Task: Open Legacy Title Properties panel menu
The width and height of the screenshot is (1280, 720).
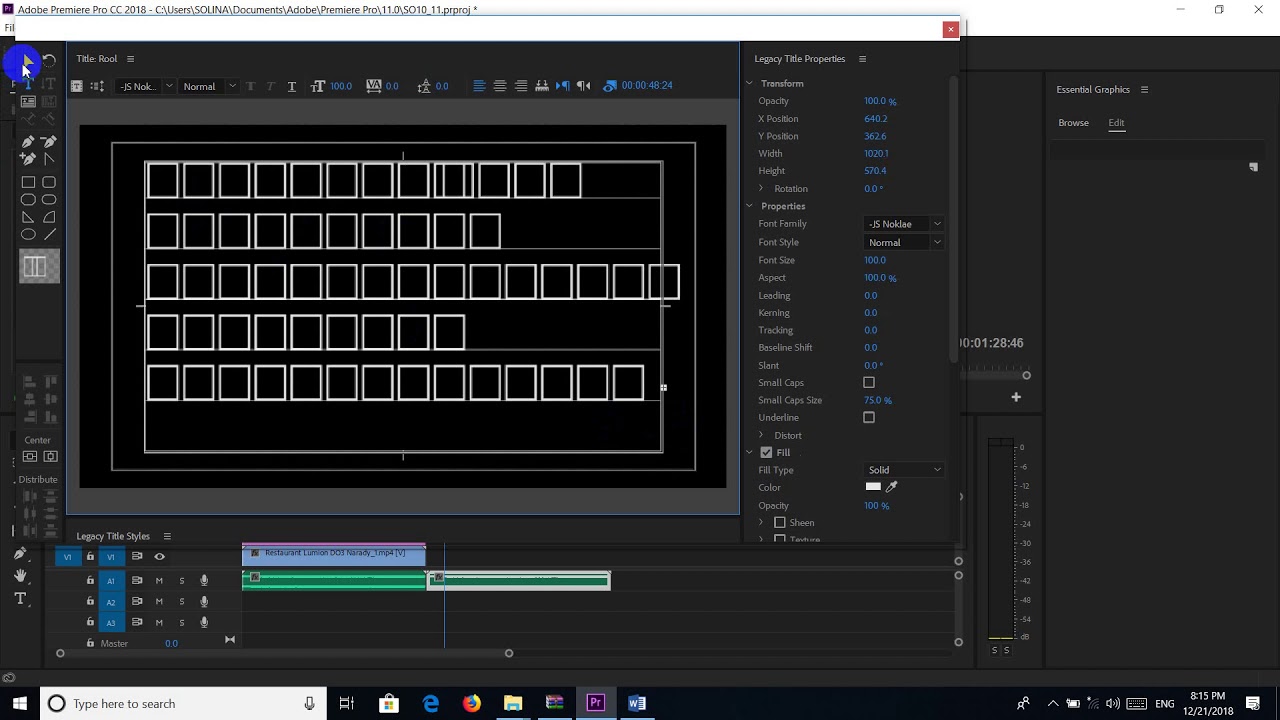Action: point(862,59)
